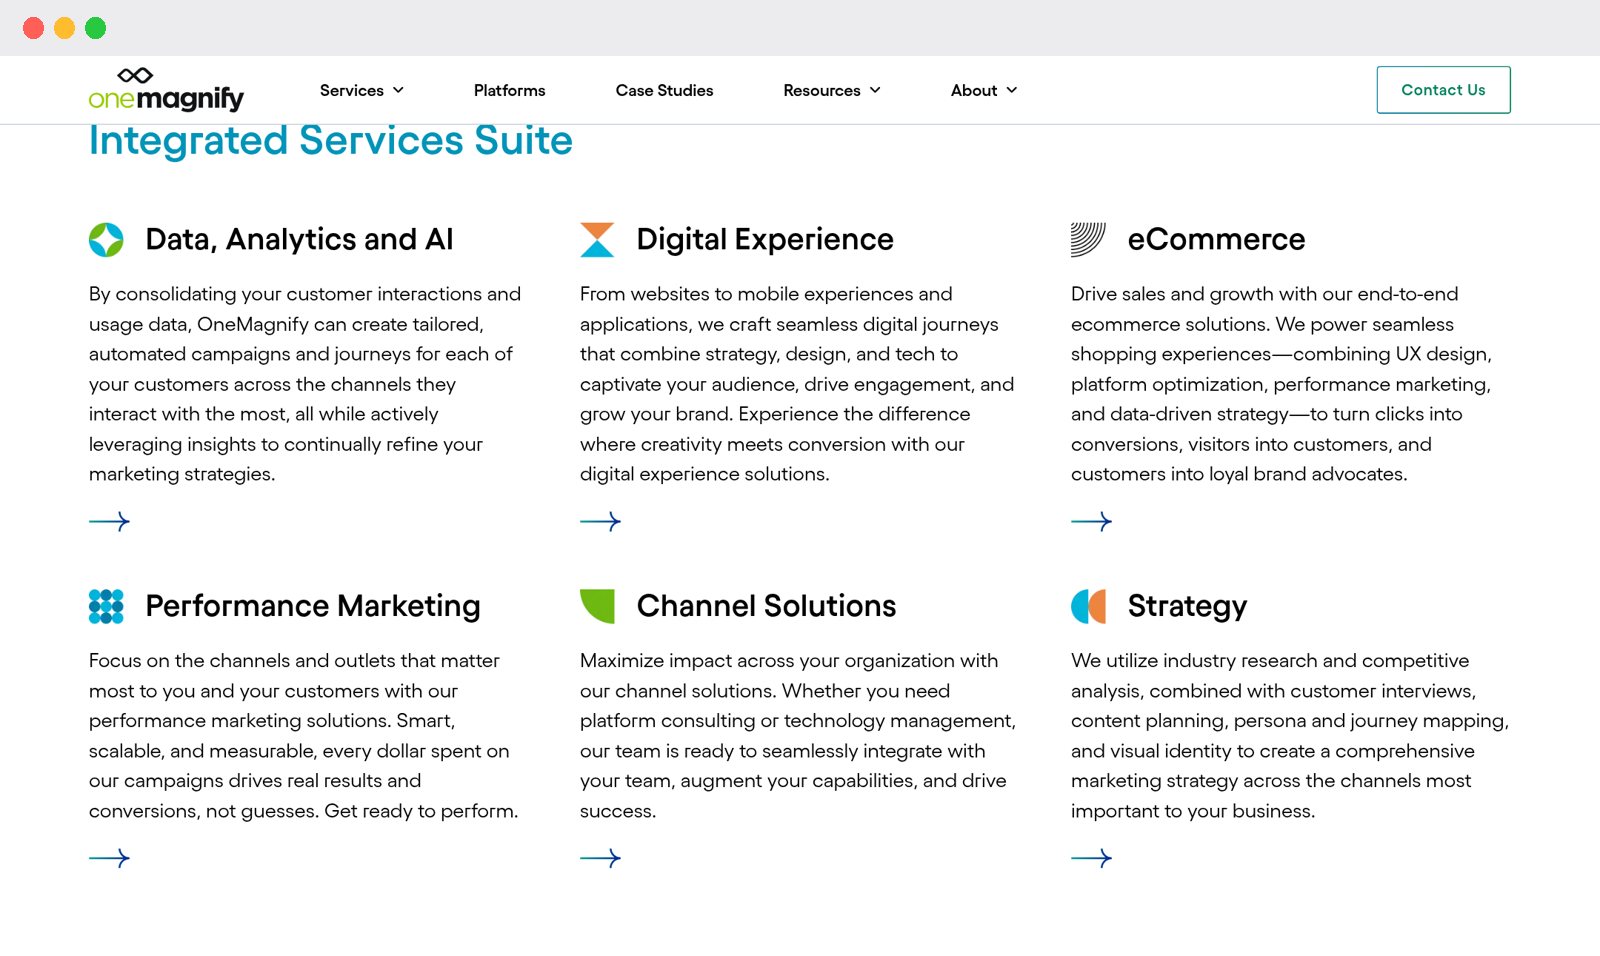Open the eCommerce heading link
Screen dimensions: 1600x956
pos(1216,240)
